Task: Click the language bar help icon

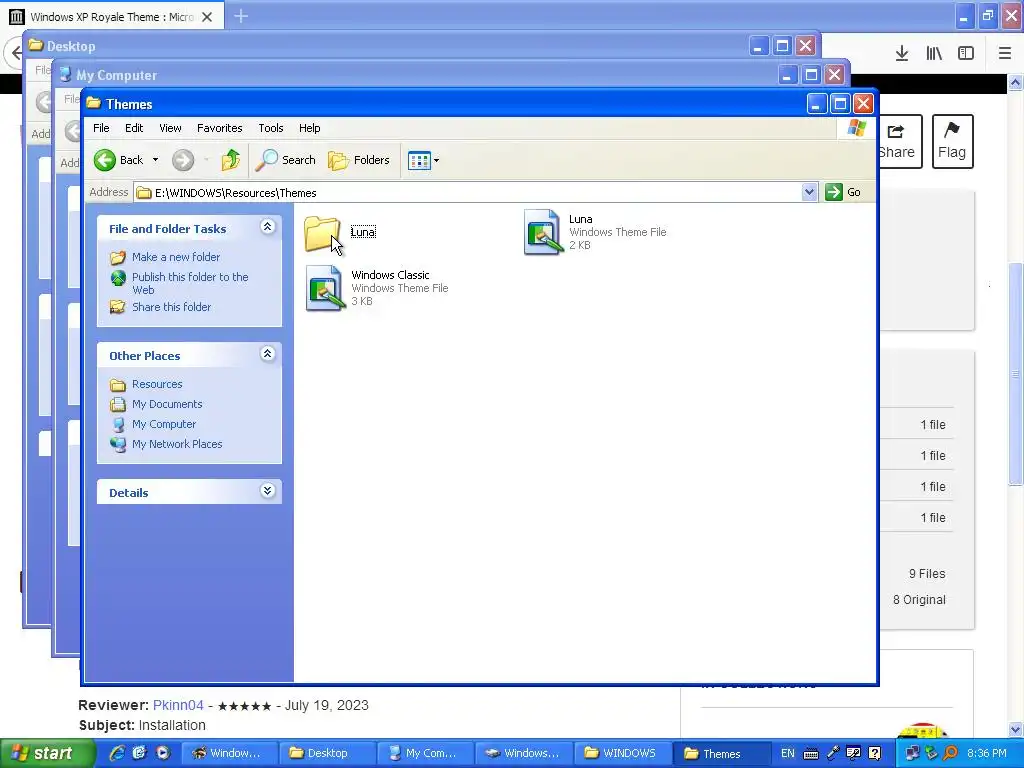Action: tap(876, 753)
